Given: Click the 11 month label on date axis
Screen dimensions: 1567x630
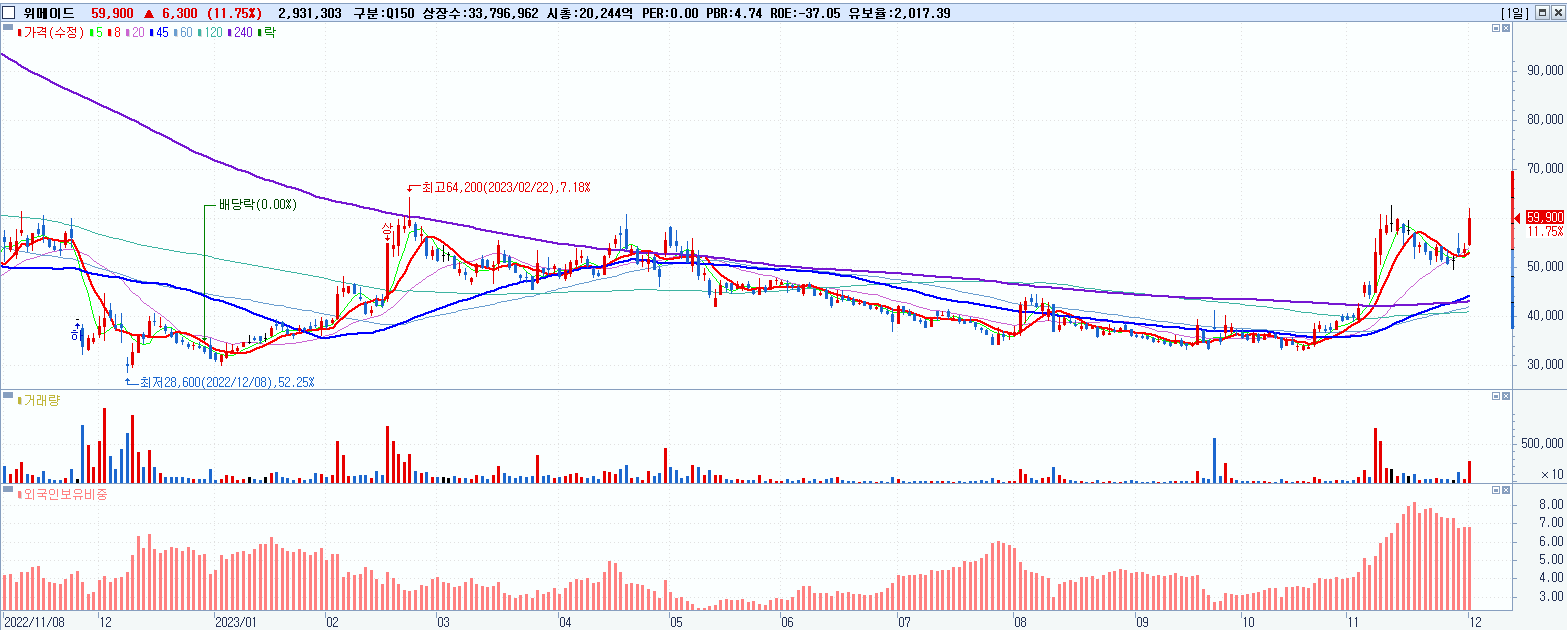Looking at the screenshot, I should [1352, 621].
